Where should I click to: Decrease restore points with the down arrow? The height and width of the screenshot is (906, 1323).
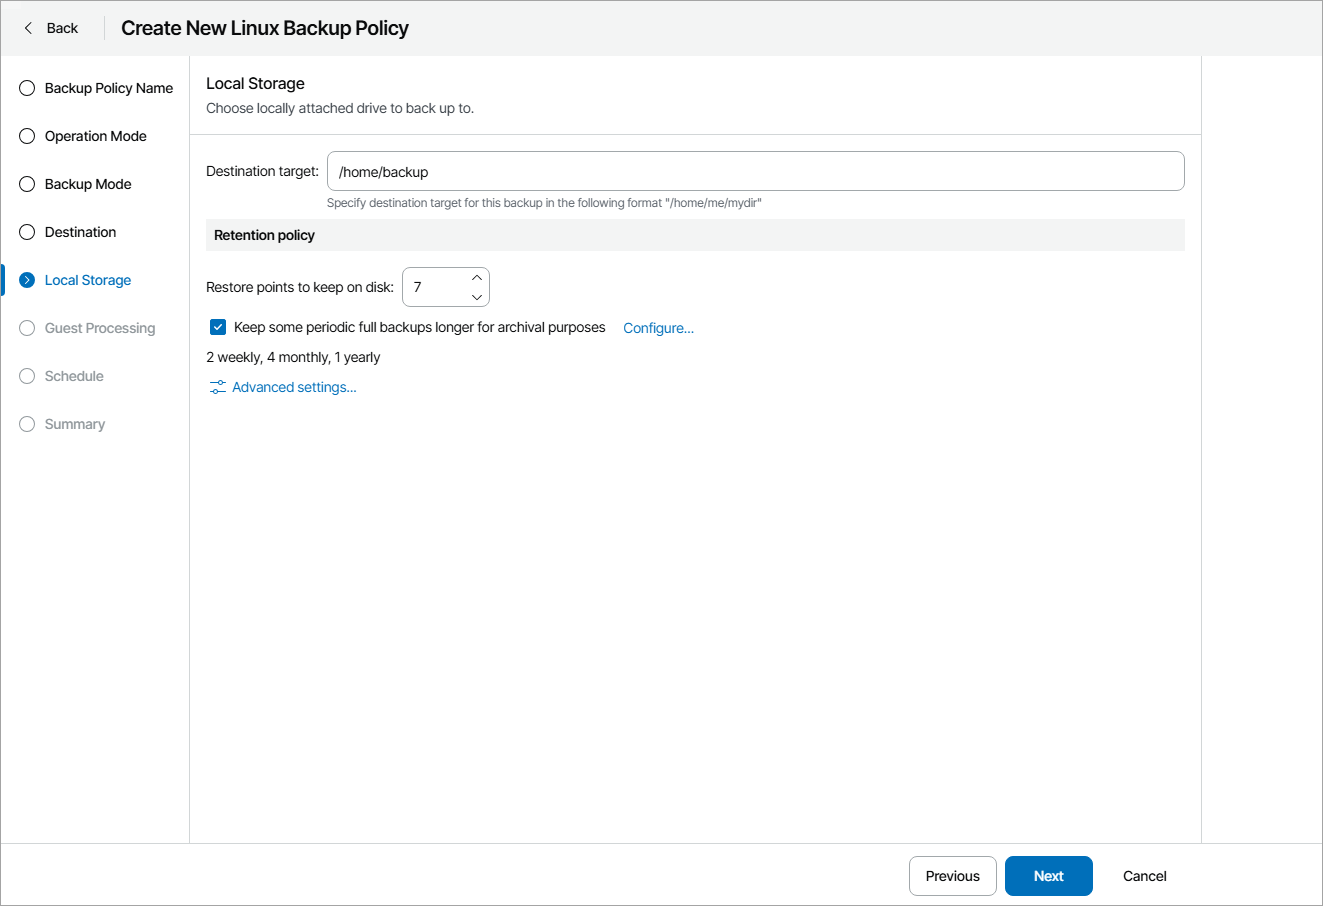(x=477, y=296)
